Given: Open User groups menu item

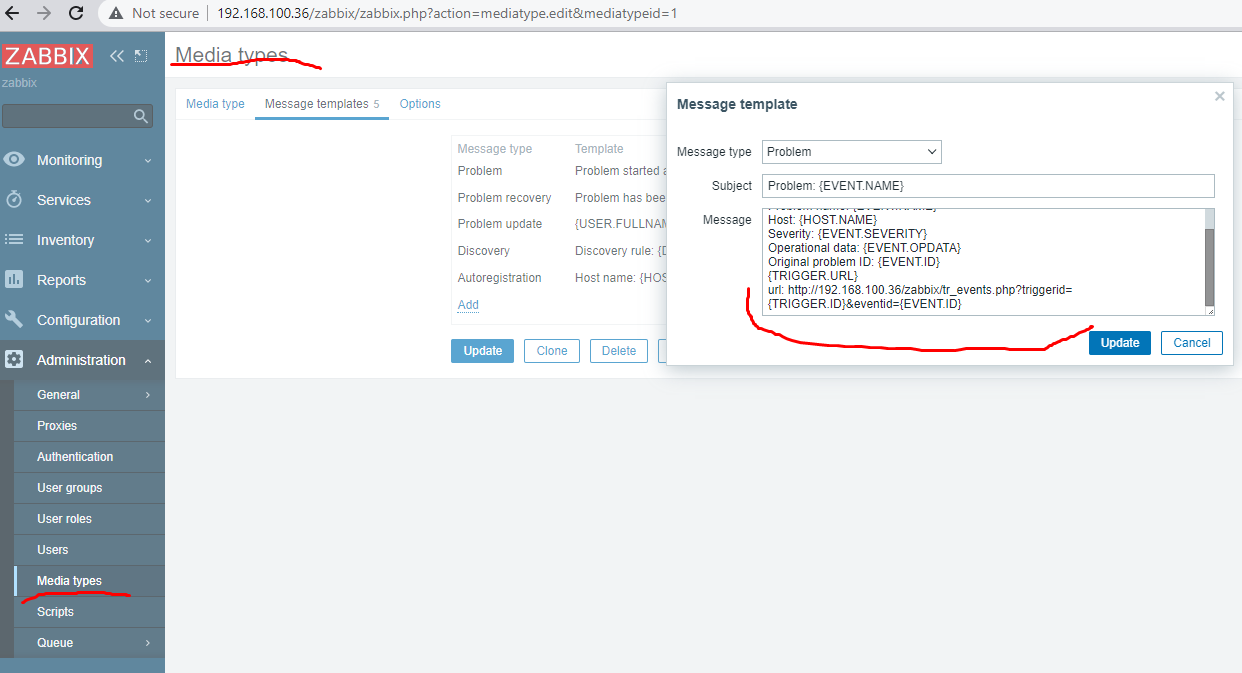Looking at the screenshot, I should (70, 488).
